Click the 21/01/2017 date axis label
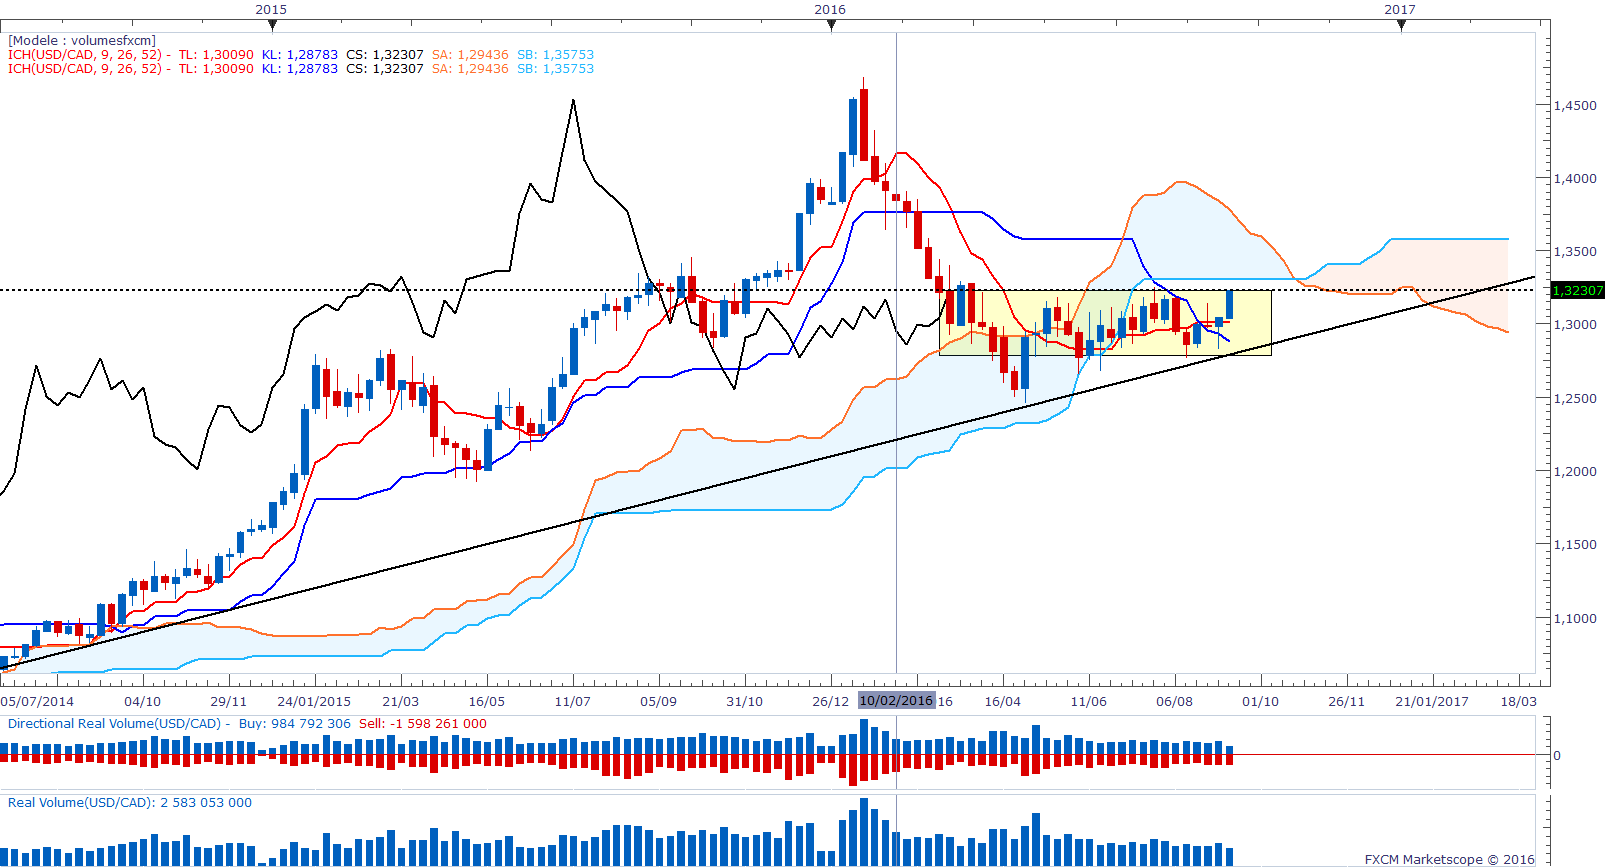1608x868 pixels. point(1432,702)
